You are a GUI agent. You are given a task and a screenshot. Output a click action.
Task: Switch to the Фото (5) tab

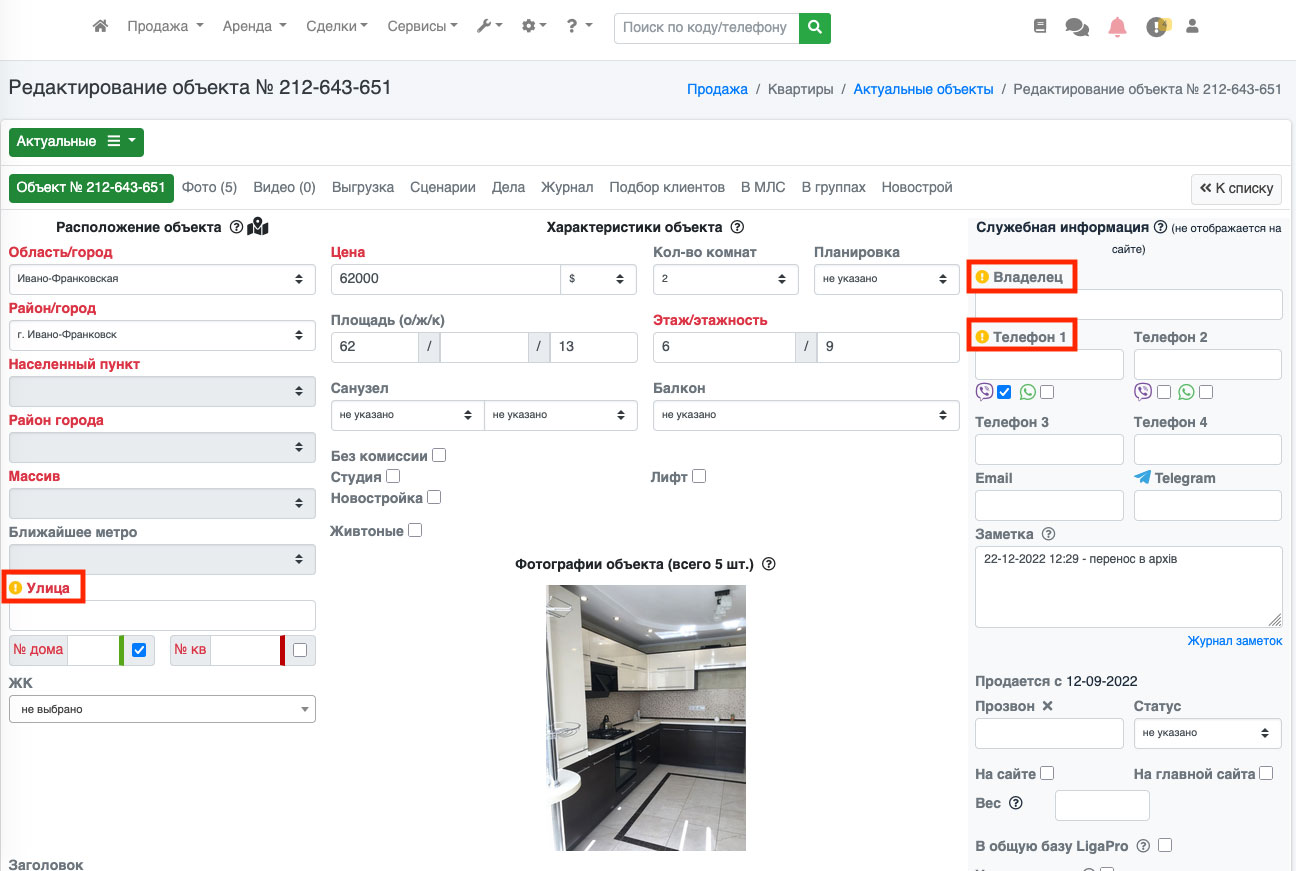coord(209,187)
